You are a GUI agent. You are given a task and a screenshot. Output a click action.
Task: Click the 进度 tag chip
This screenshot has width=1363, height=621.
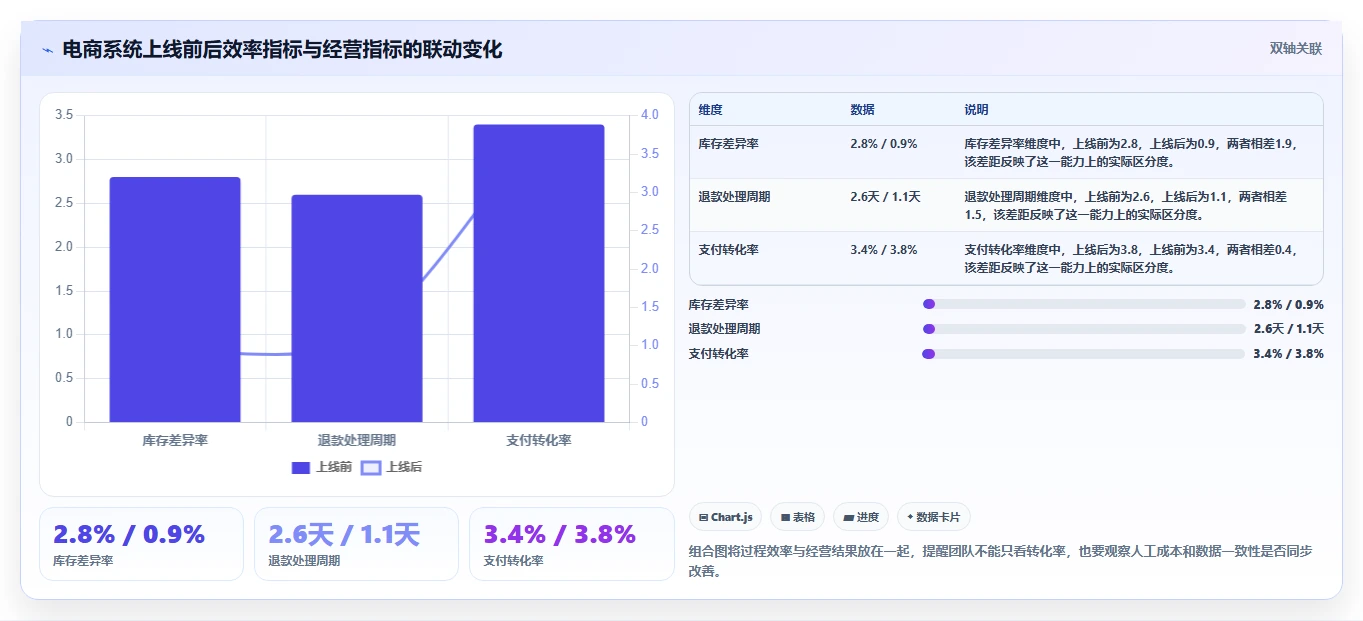861,517
